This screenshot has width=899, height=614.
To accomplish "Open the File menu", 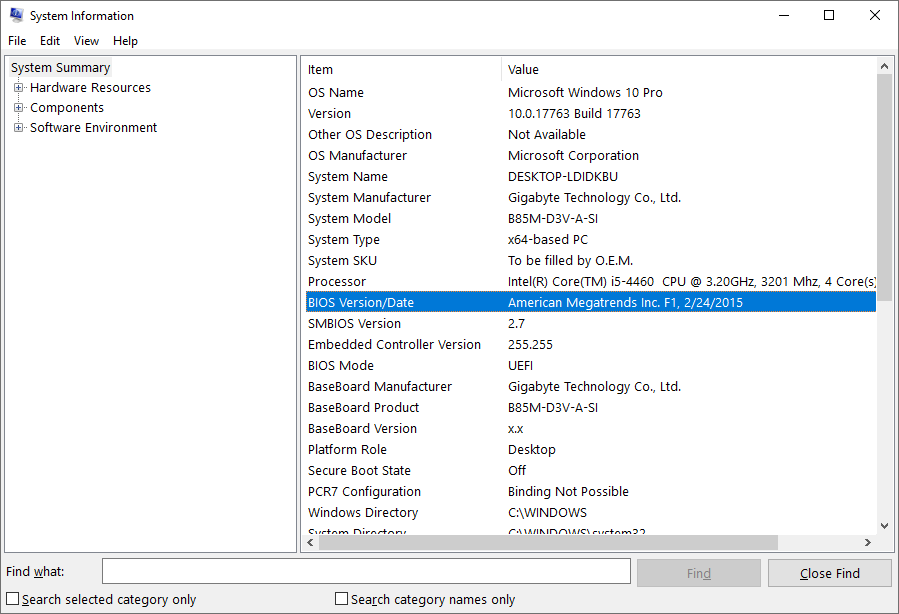I will tap(17, 41).
